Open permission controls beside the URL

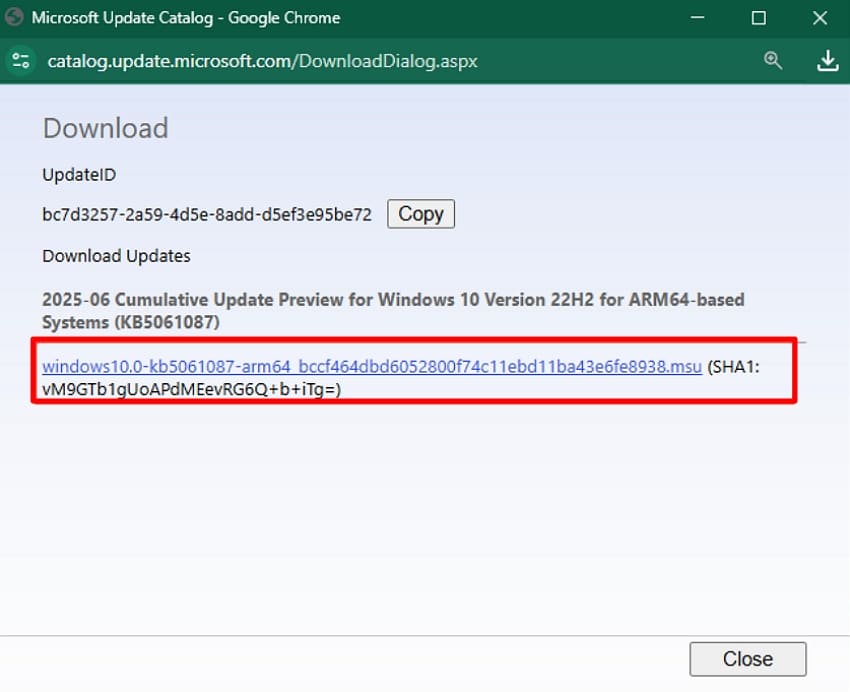point(20,60)
